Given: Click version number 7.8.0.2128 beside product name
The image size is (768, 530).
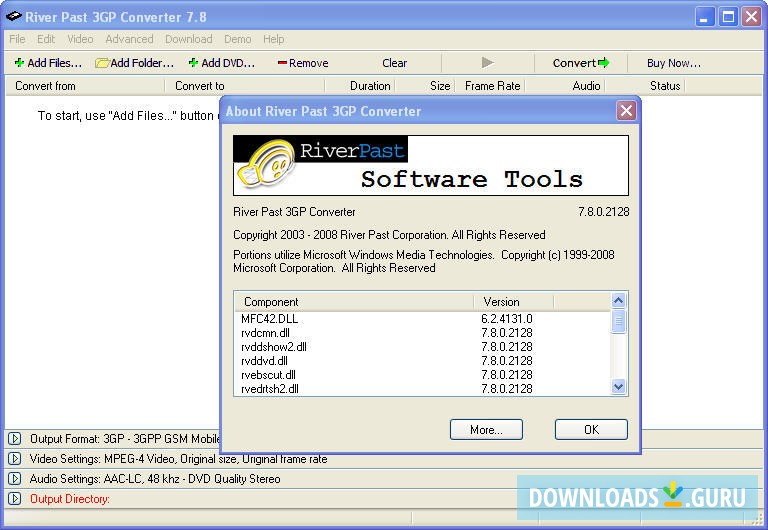Looking at the screenshot, I should (603, 212).
